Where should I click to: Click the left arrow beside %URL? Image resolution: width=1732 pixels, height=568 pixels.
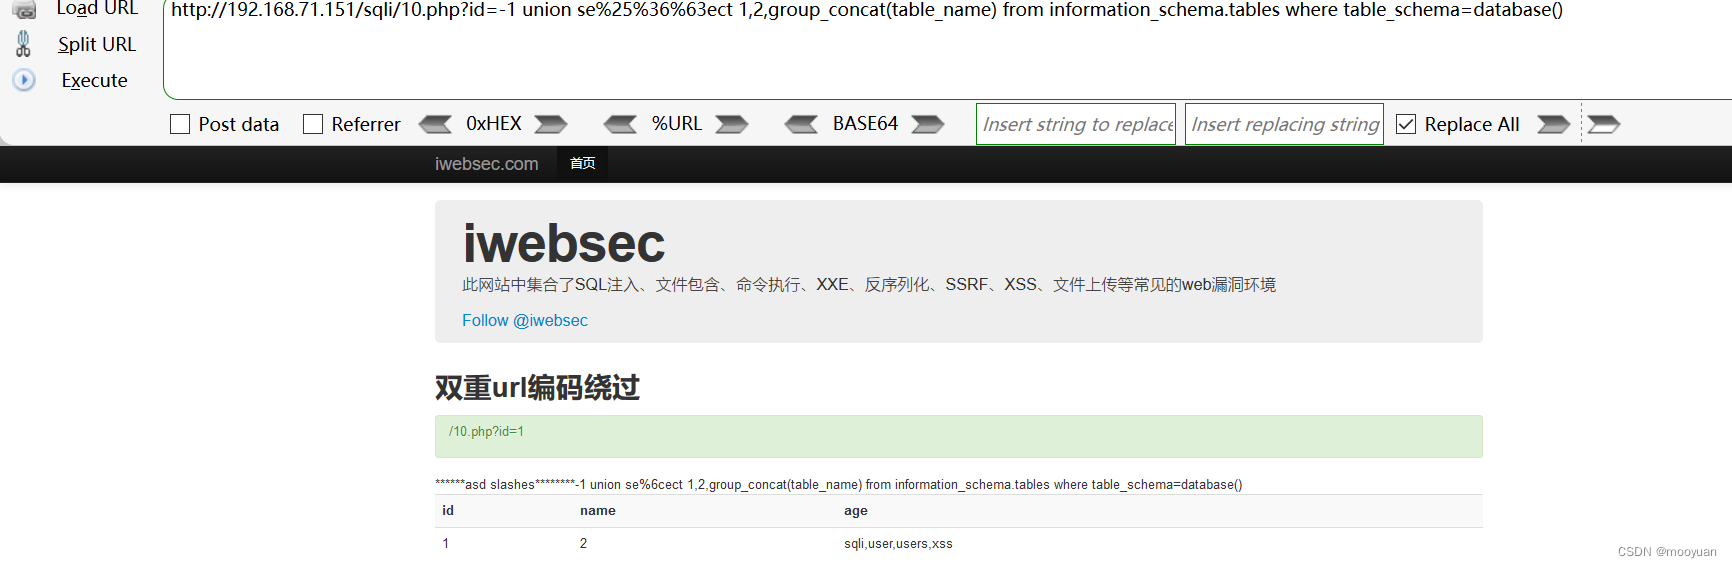(620, 124)
